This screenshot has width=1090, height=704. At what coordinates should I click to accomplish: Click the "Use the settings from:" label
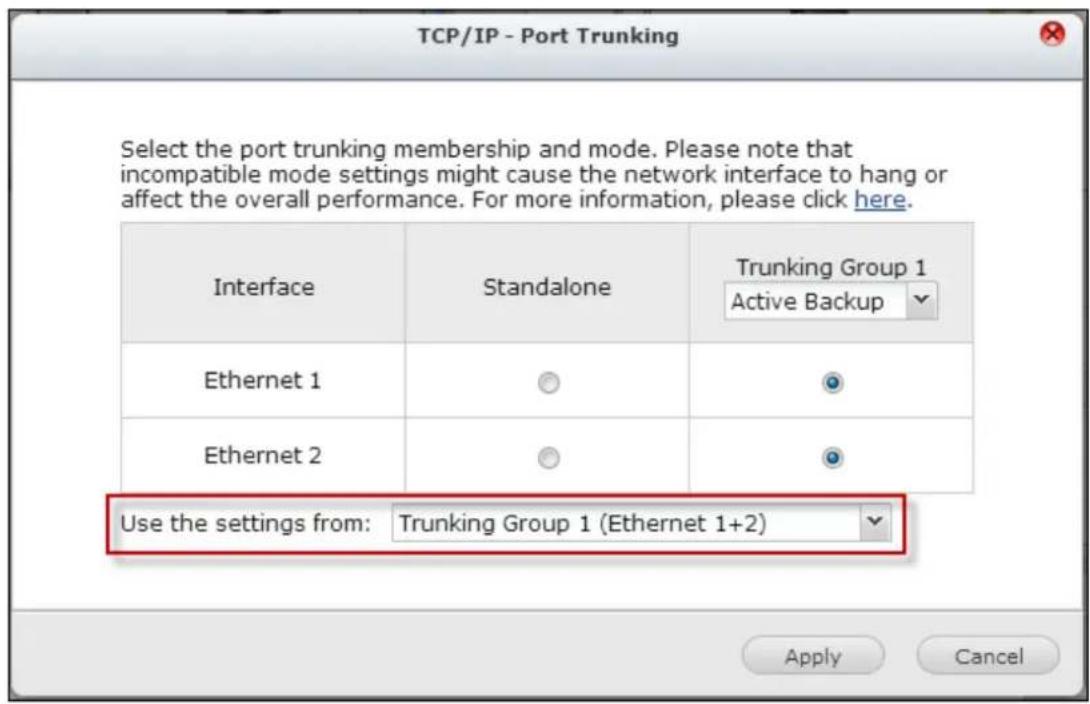[247, 523]
